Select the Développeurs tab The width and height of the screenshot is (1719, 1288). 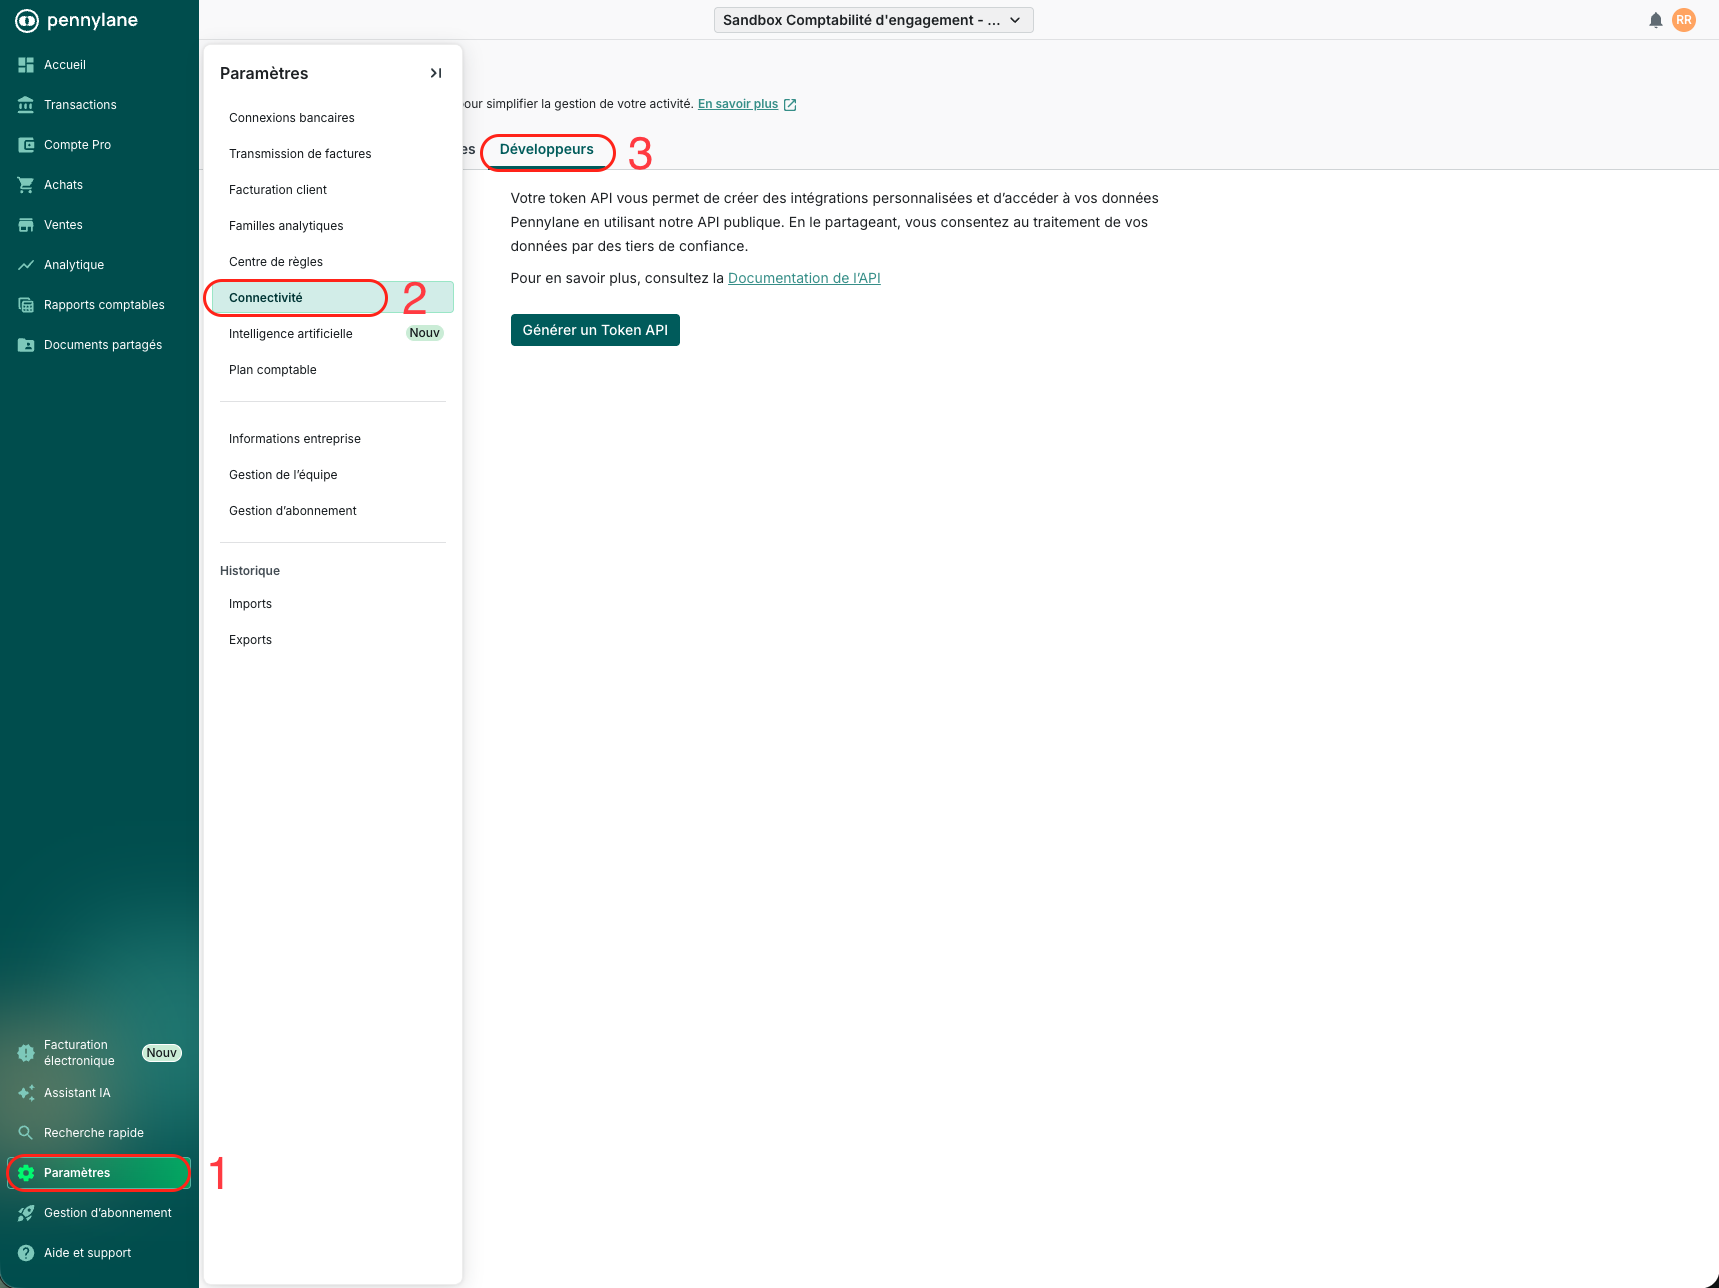[x=547, y=150]
